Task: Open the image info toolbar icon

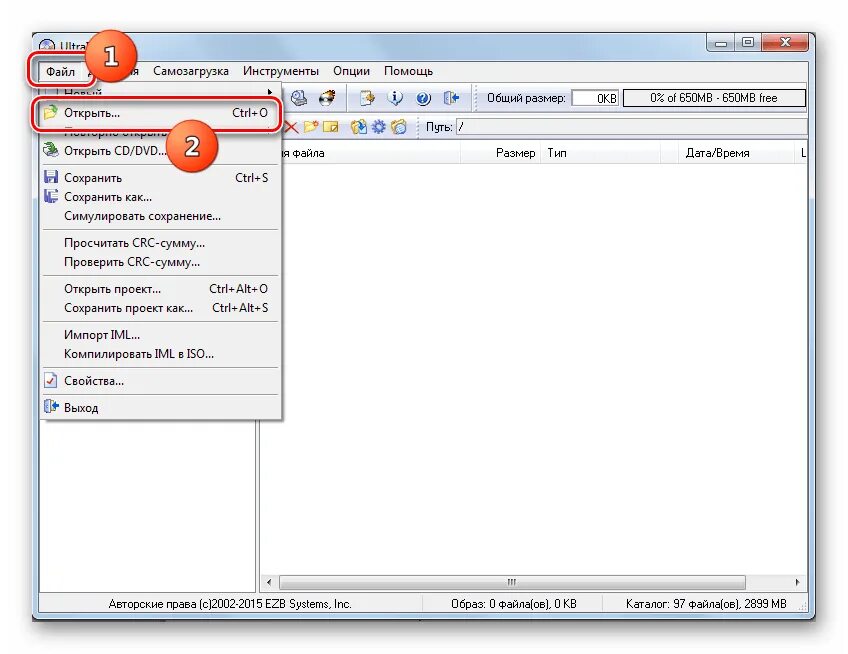Action: click(395, 98)
